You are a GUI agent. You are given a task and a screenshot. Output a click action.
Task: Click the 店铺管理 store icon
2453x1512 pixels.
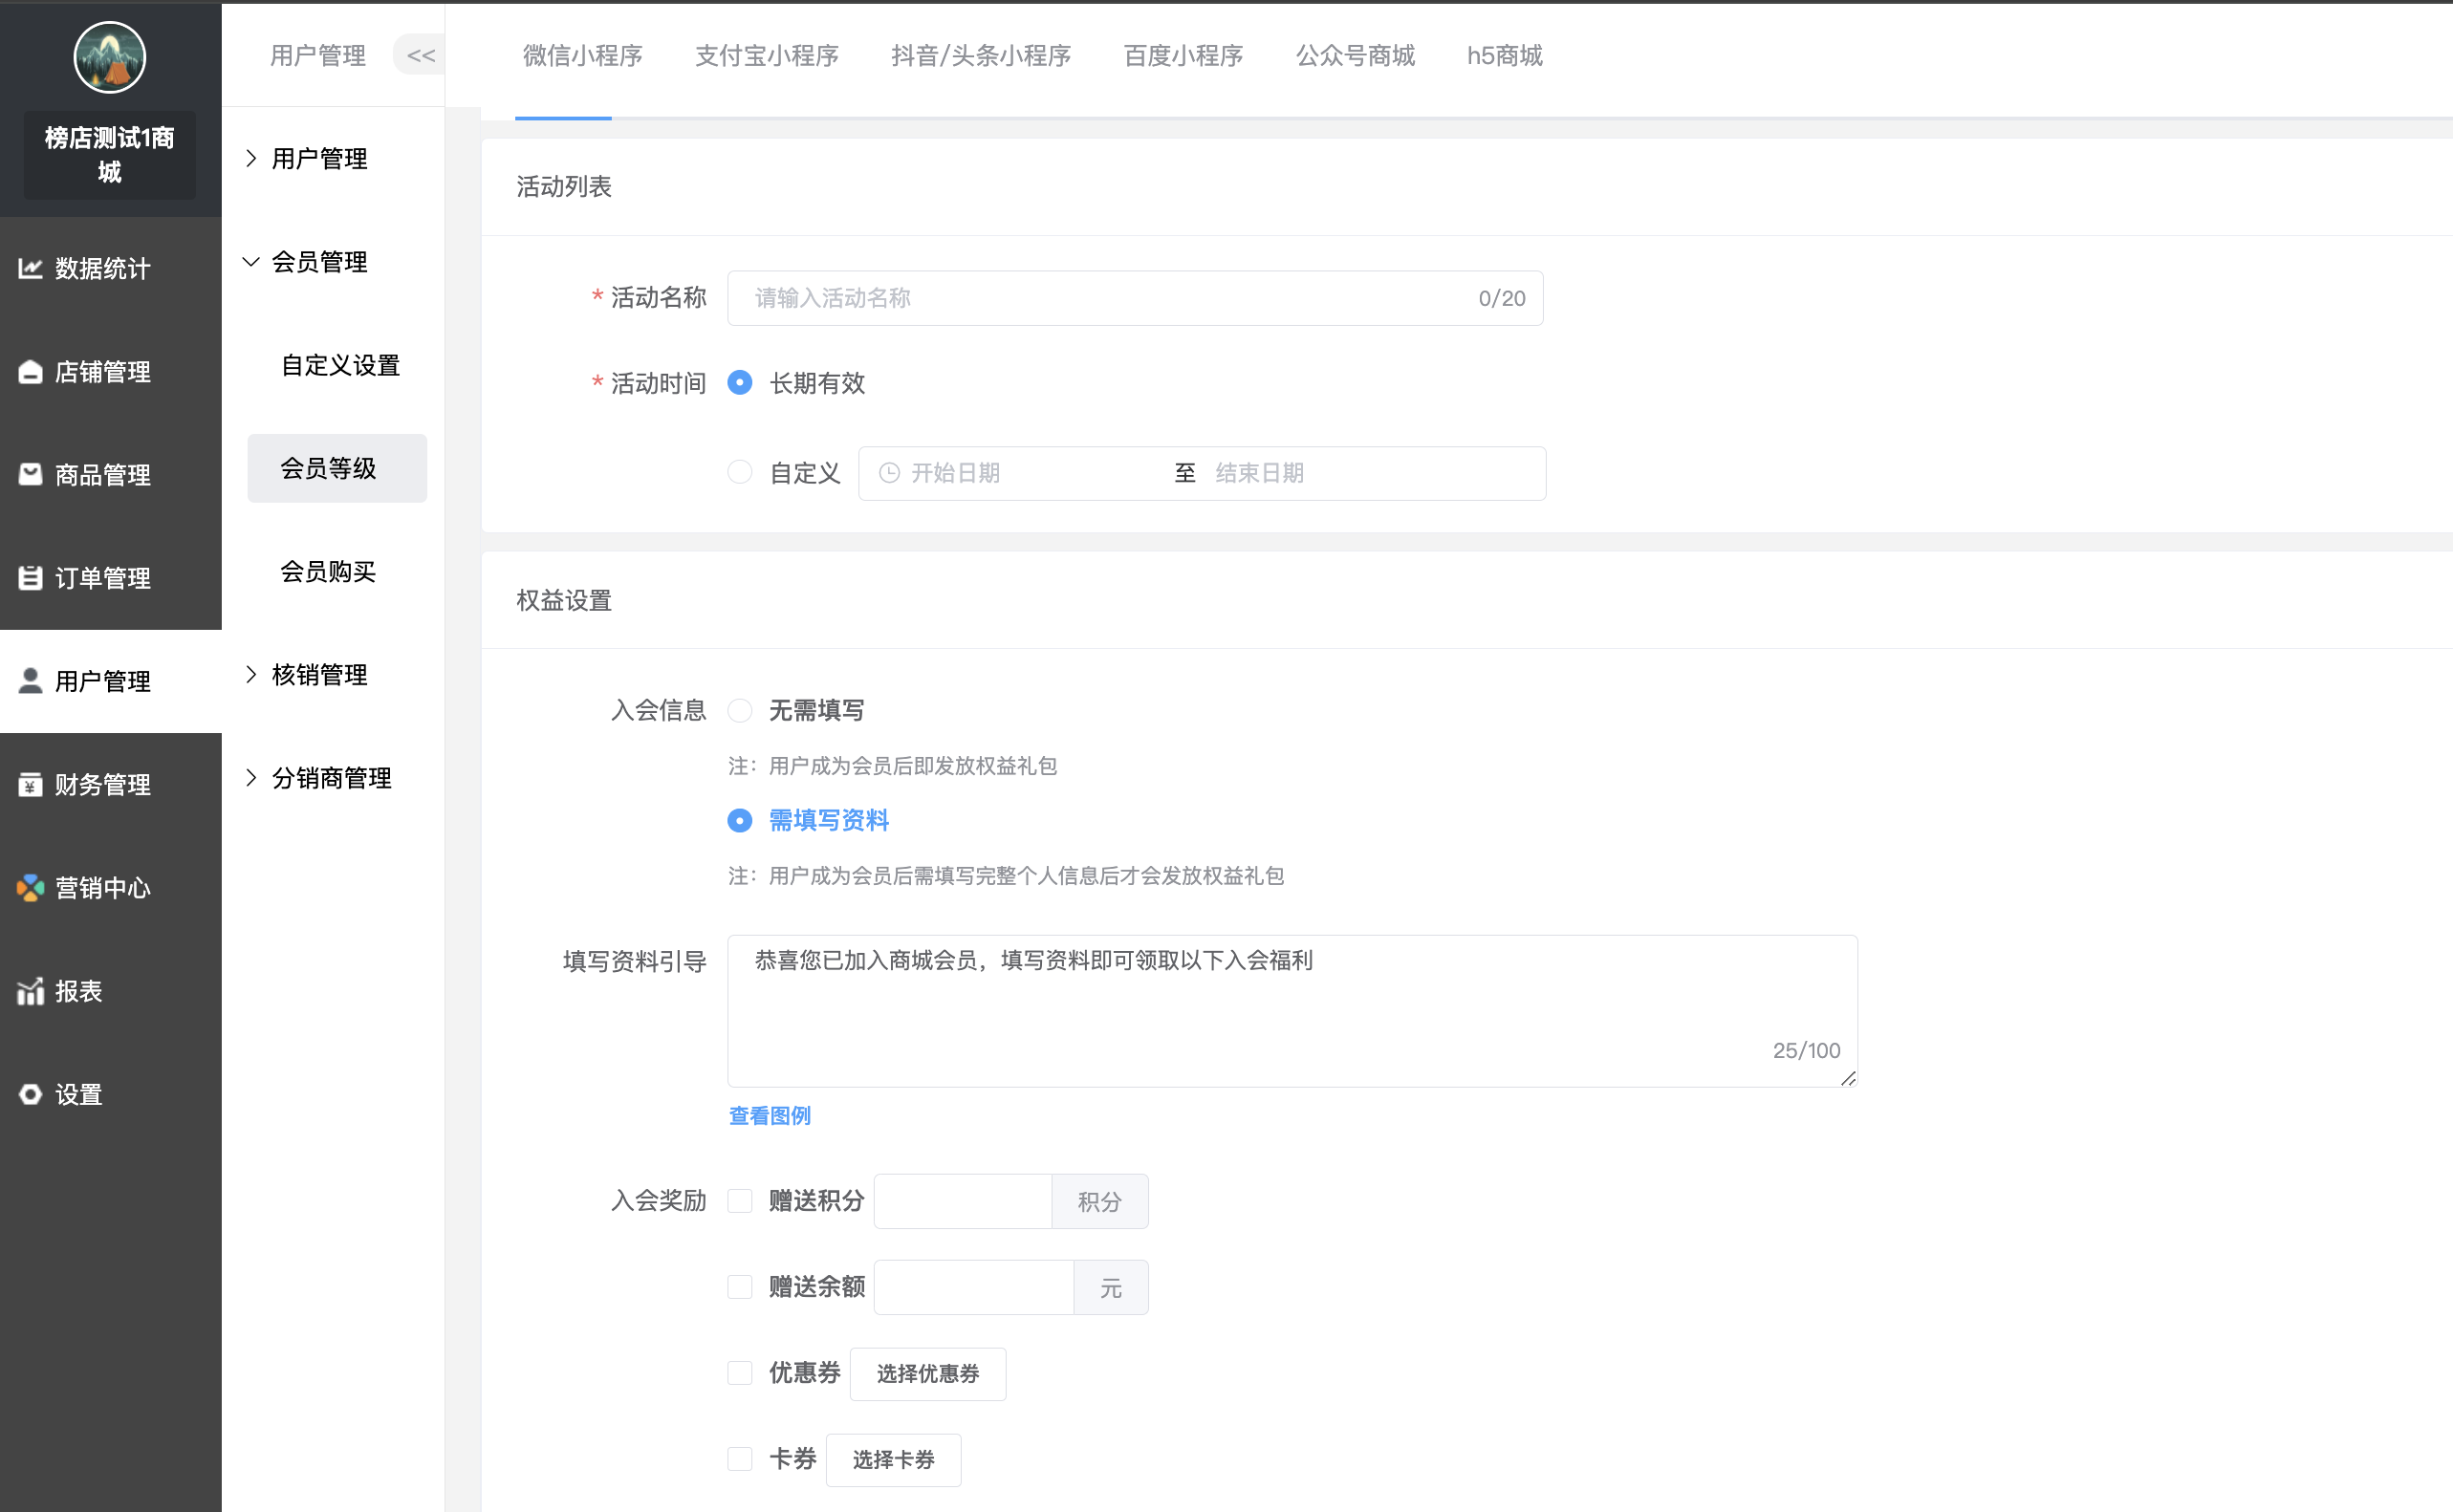coord(31,371)
